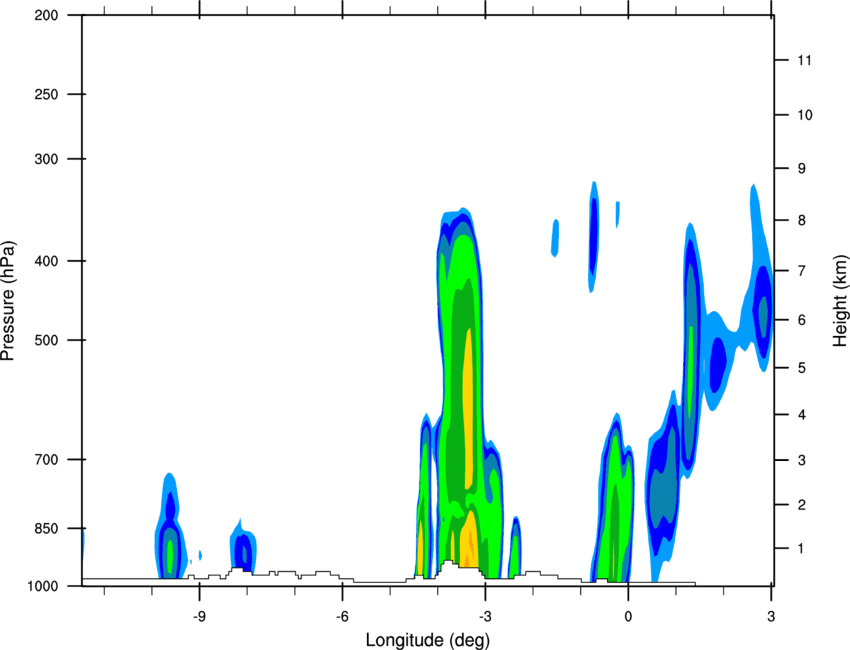The image size is (850, 650).
Task: Click the 250 pressure tick label
Action: point(46,94)
